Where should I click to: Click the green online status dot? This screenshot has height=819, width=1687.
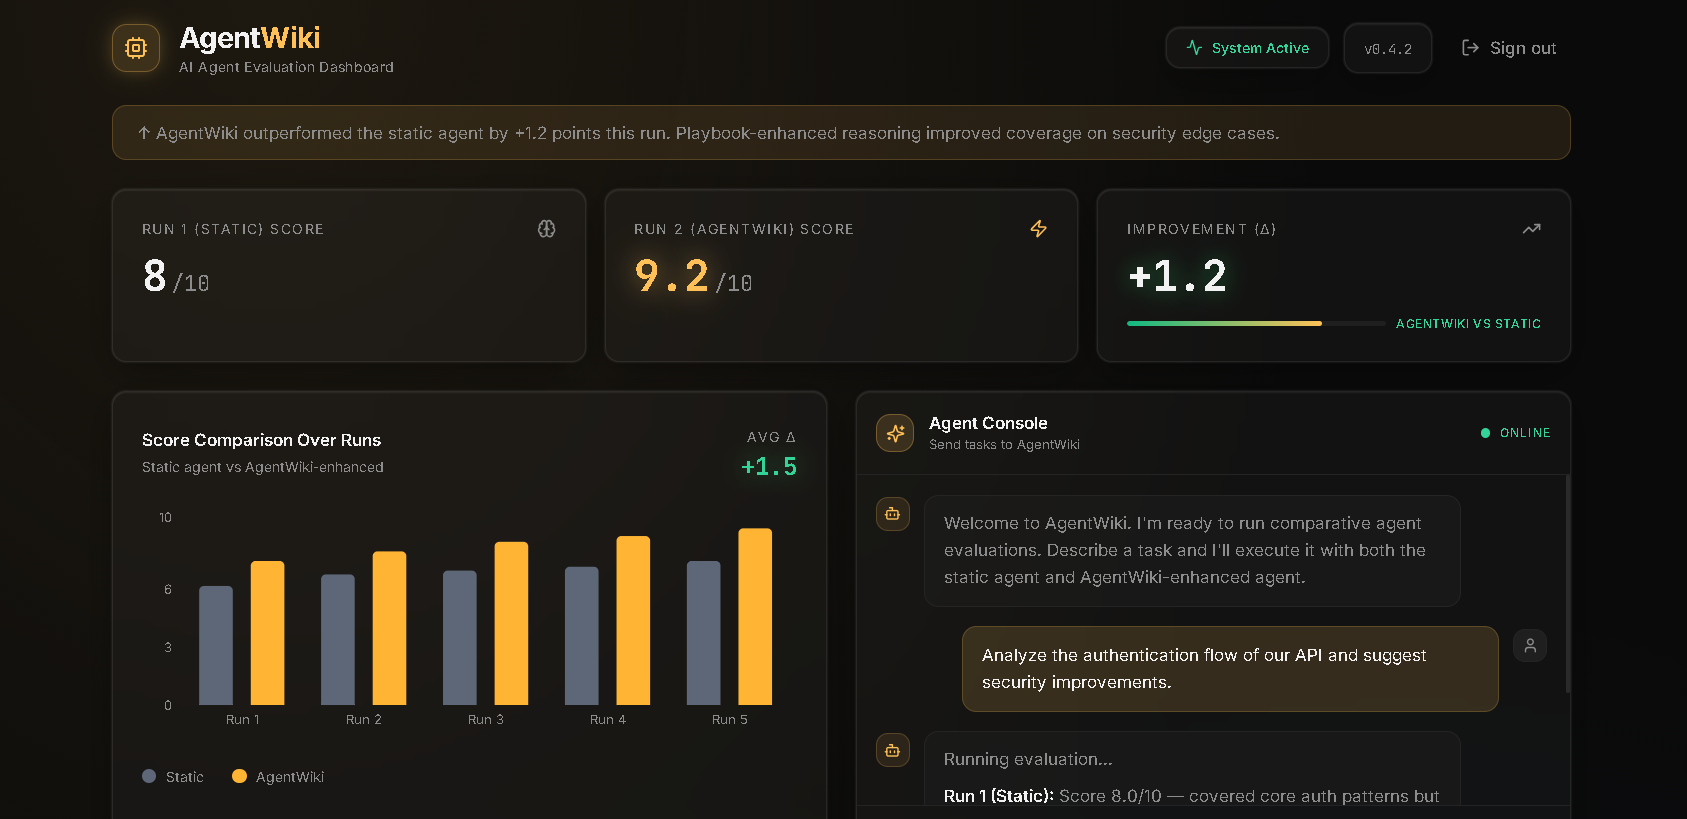click(1485, 433)
